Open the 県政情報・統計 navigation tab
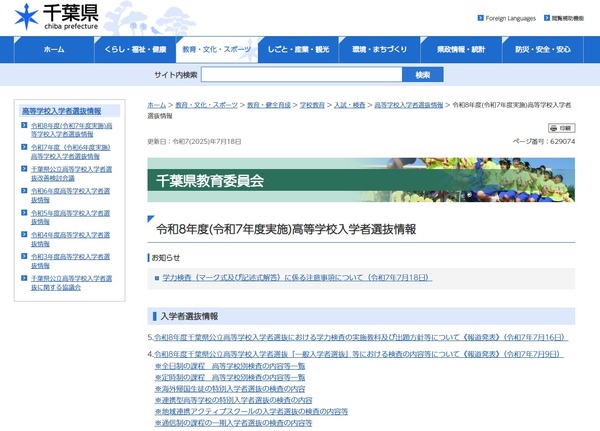 [461, 49]
